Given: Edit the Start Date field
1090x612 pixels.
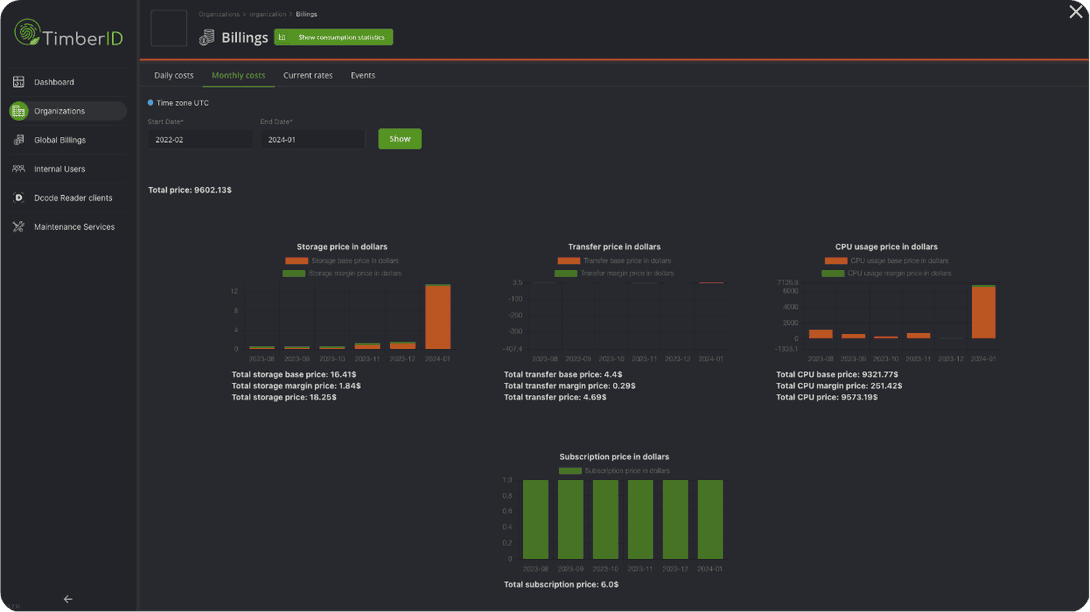Looking at the screenshot, I should point(200,140).
